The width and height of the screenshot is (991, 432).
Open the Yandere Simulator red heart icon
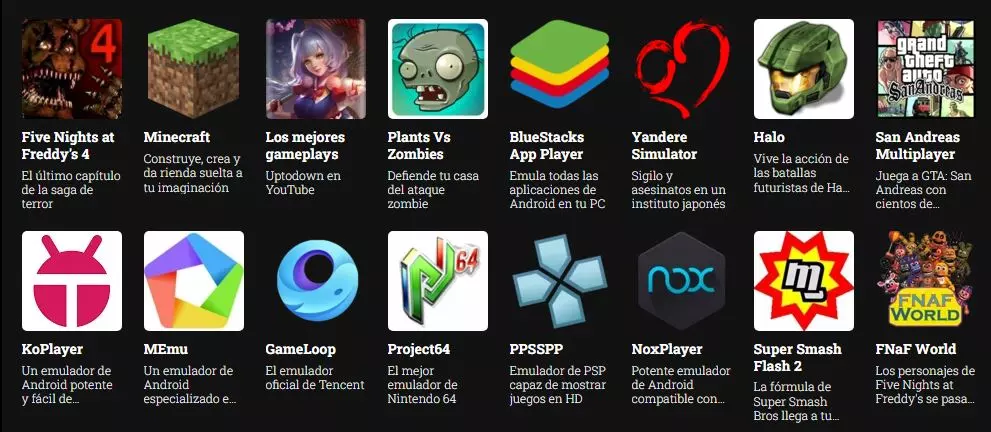[x=682, y=69]
